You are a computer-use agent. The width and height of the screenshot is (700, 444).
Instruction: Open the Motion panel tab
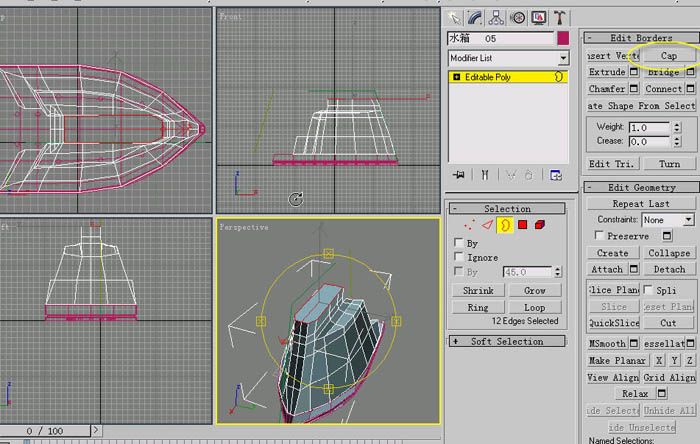[518, 18]
